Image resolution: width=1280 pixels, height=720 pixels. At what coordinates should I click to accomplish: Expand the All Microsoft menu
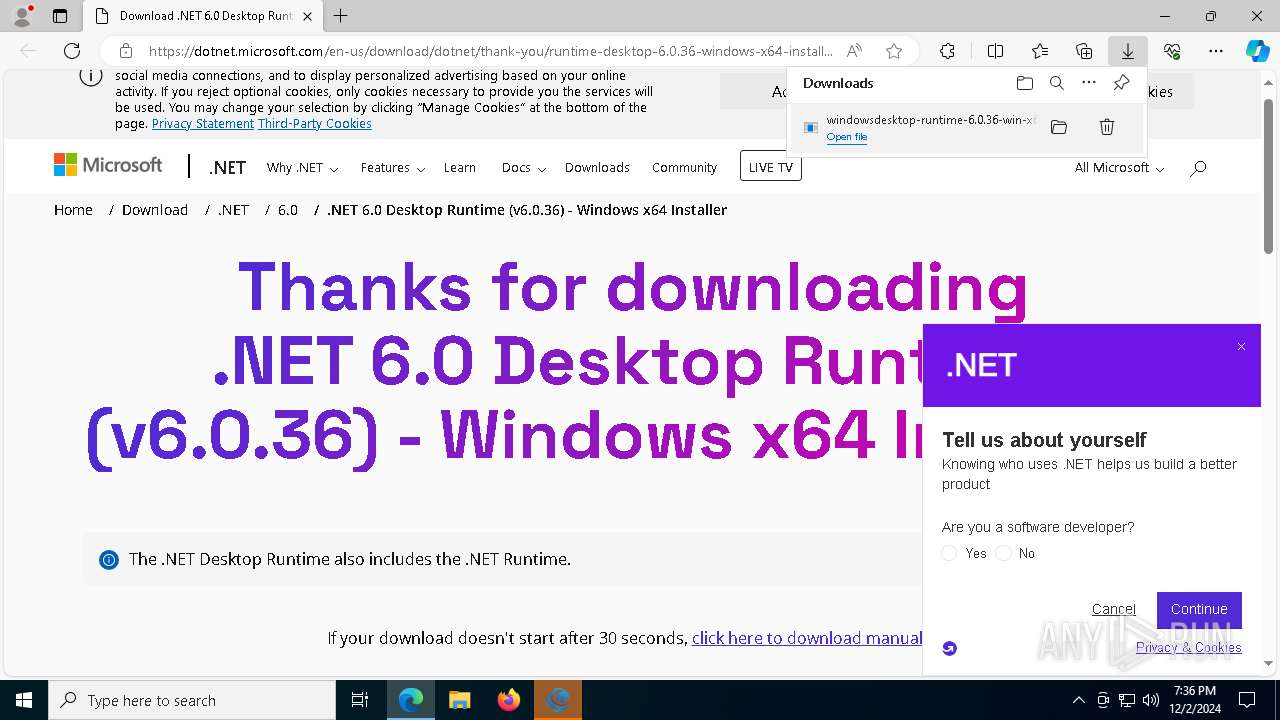[x=1119, y=168]
